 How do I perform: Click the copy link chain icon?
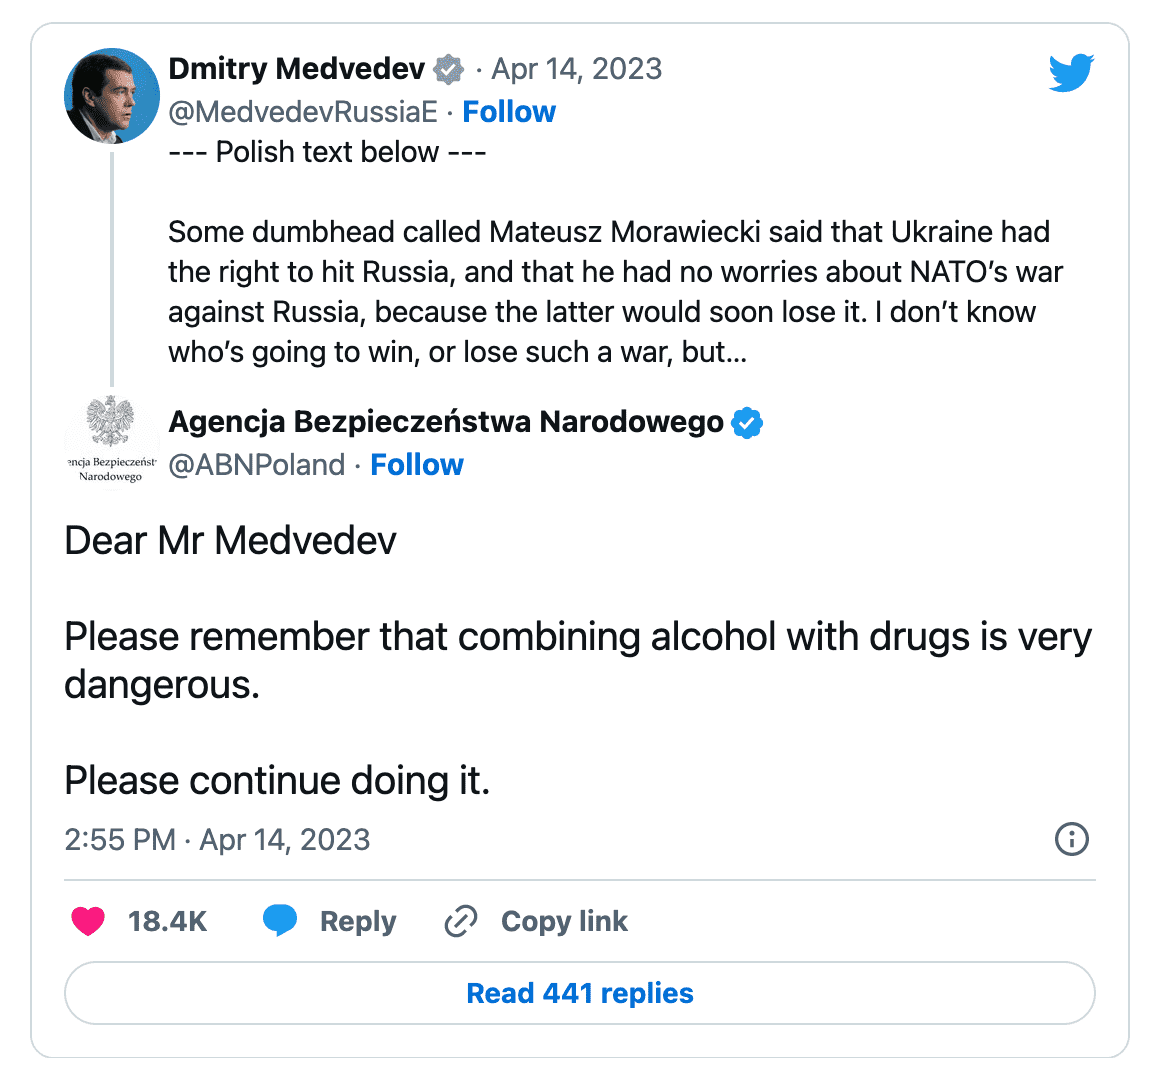pyautogui.click(x=460, y=921)
